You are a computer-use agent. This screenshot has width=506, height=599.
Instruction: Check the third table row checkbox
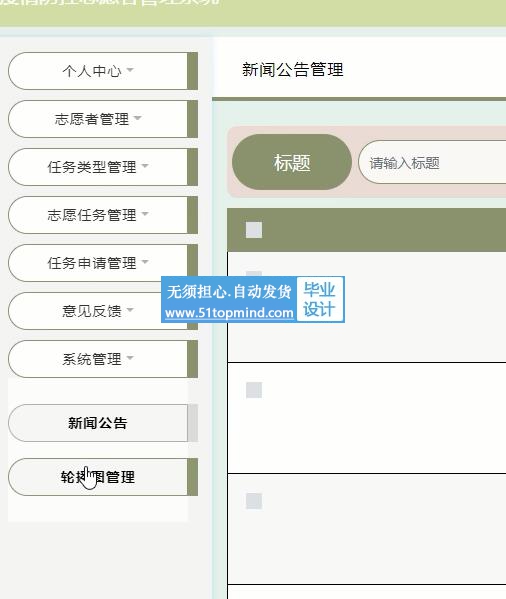click(254, 501)
